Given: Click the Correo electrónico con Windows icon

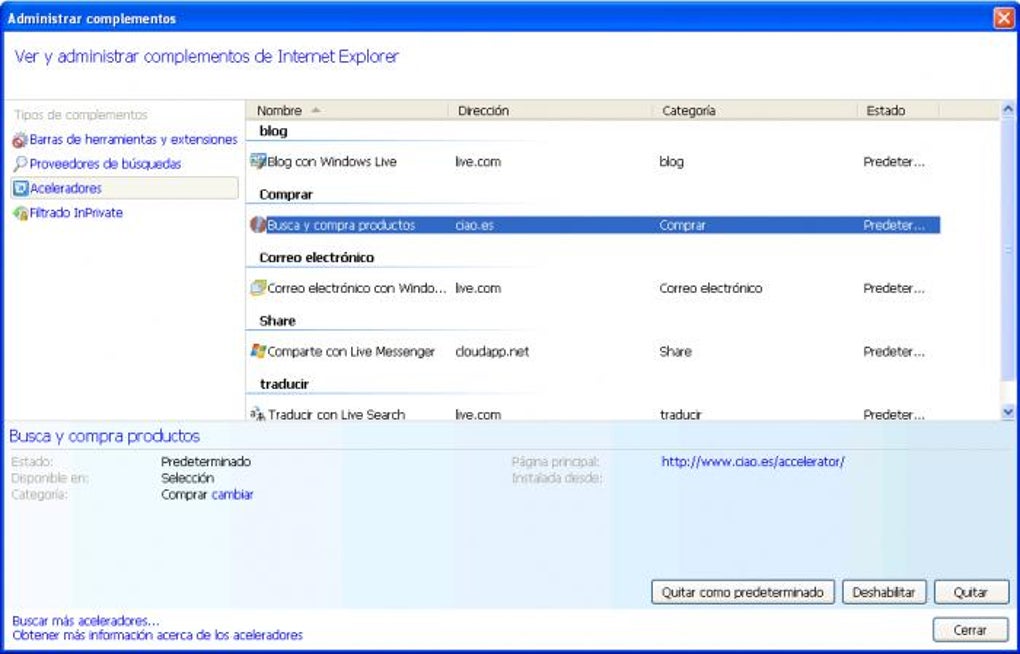Looking at the screenshot, I should [258, 288].
